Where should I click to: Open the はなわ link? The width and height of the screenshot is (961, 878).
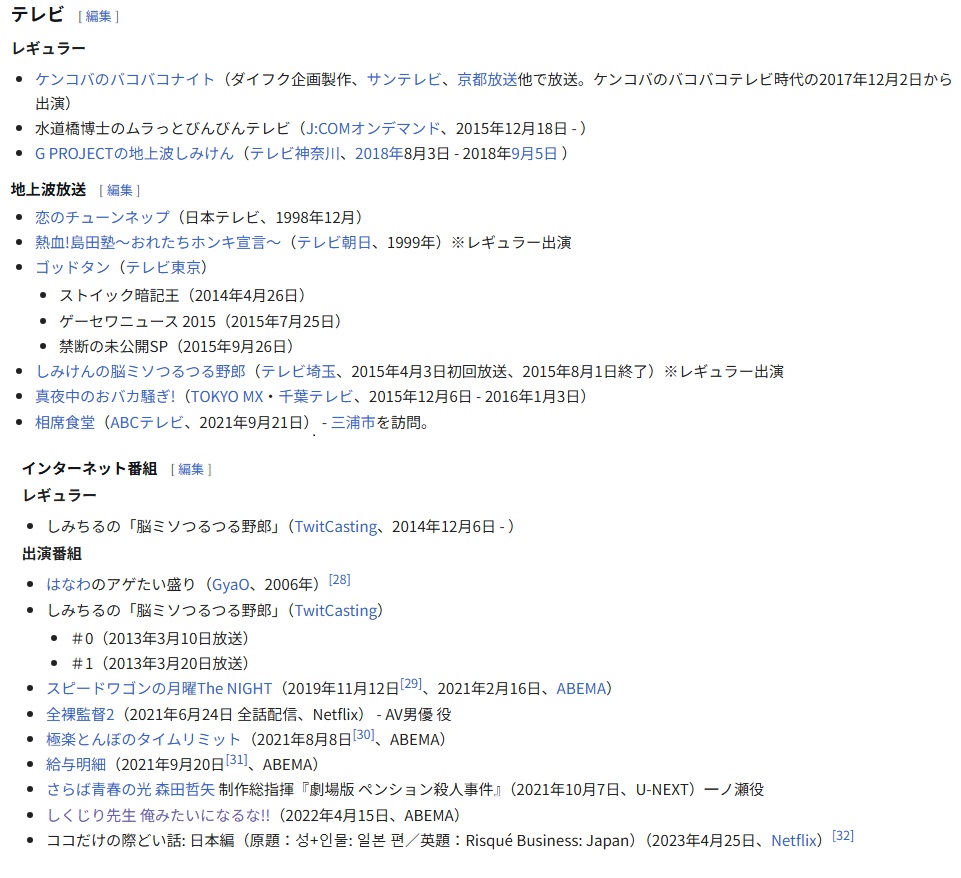pos(69,585)
